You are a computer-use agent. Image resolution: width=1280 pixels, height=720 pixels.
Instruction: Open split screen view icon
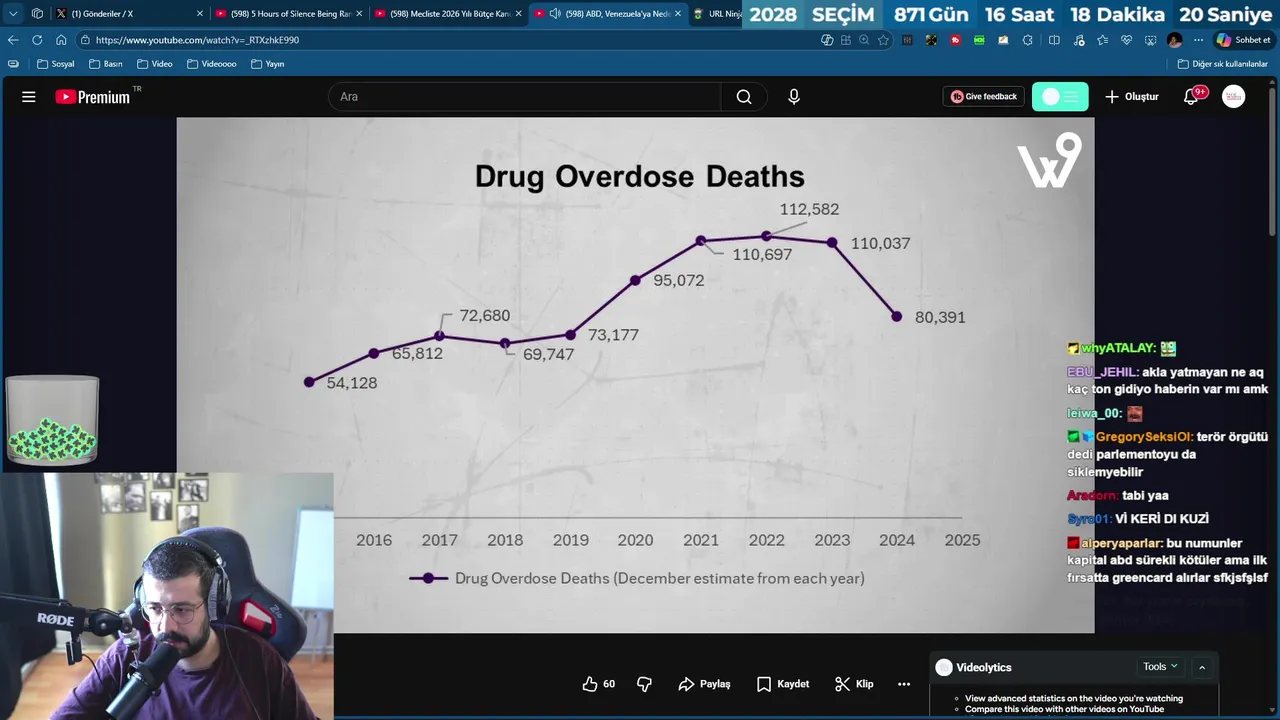tap(1054, 40)
